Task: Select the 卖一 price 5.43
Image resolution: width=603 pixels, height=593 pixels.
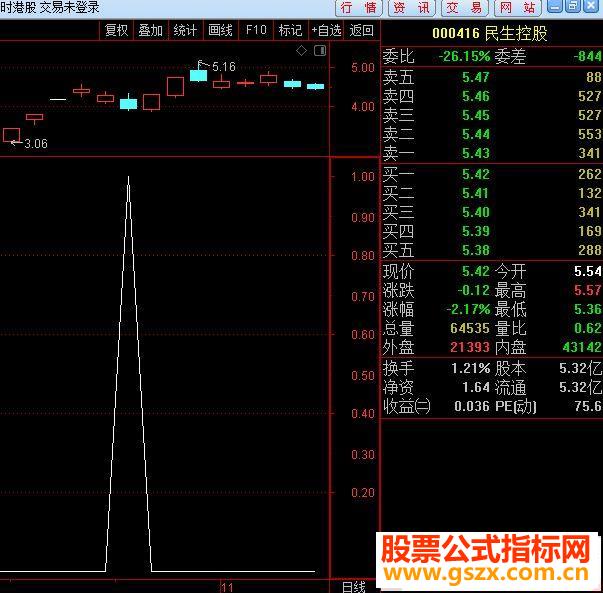Action: tap(476, 153)
